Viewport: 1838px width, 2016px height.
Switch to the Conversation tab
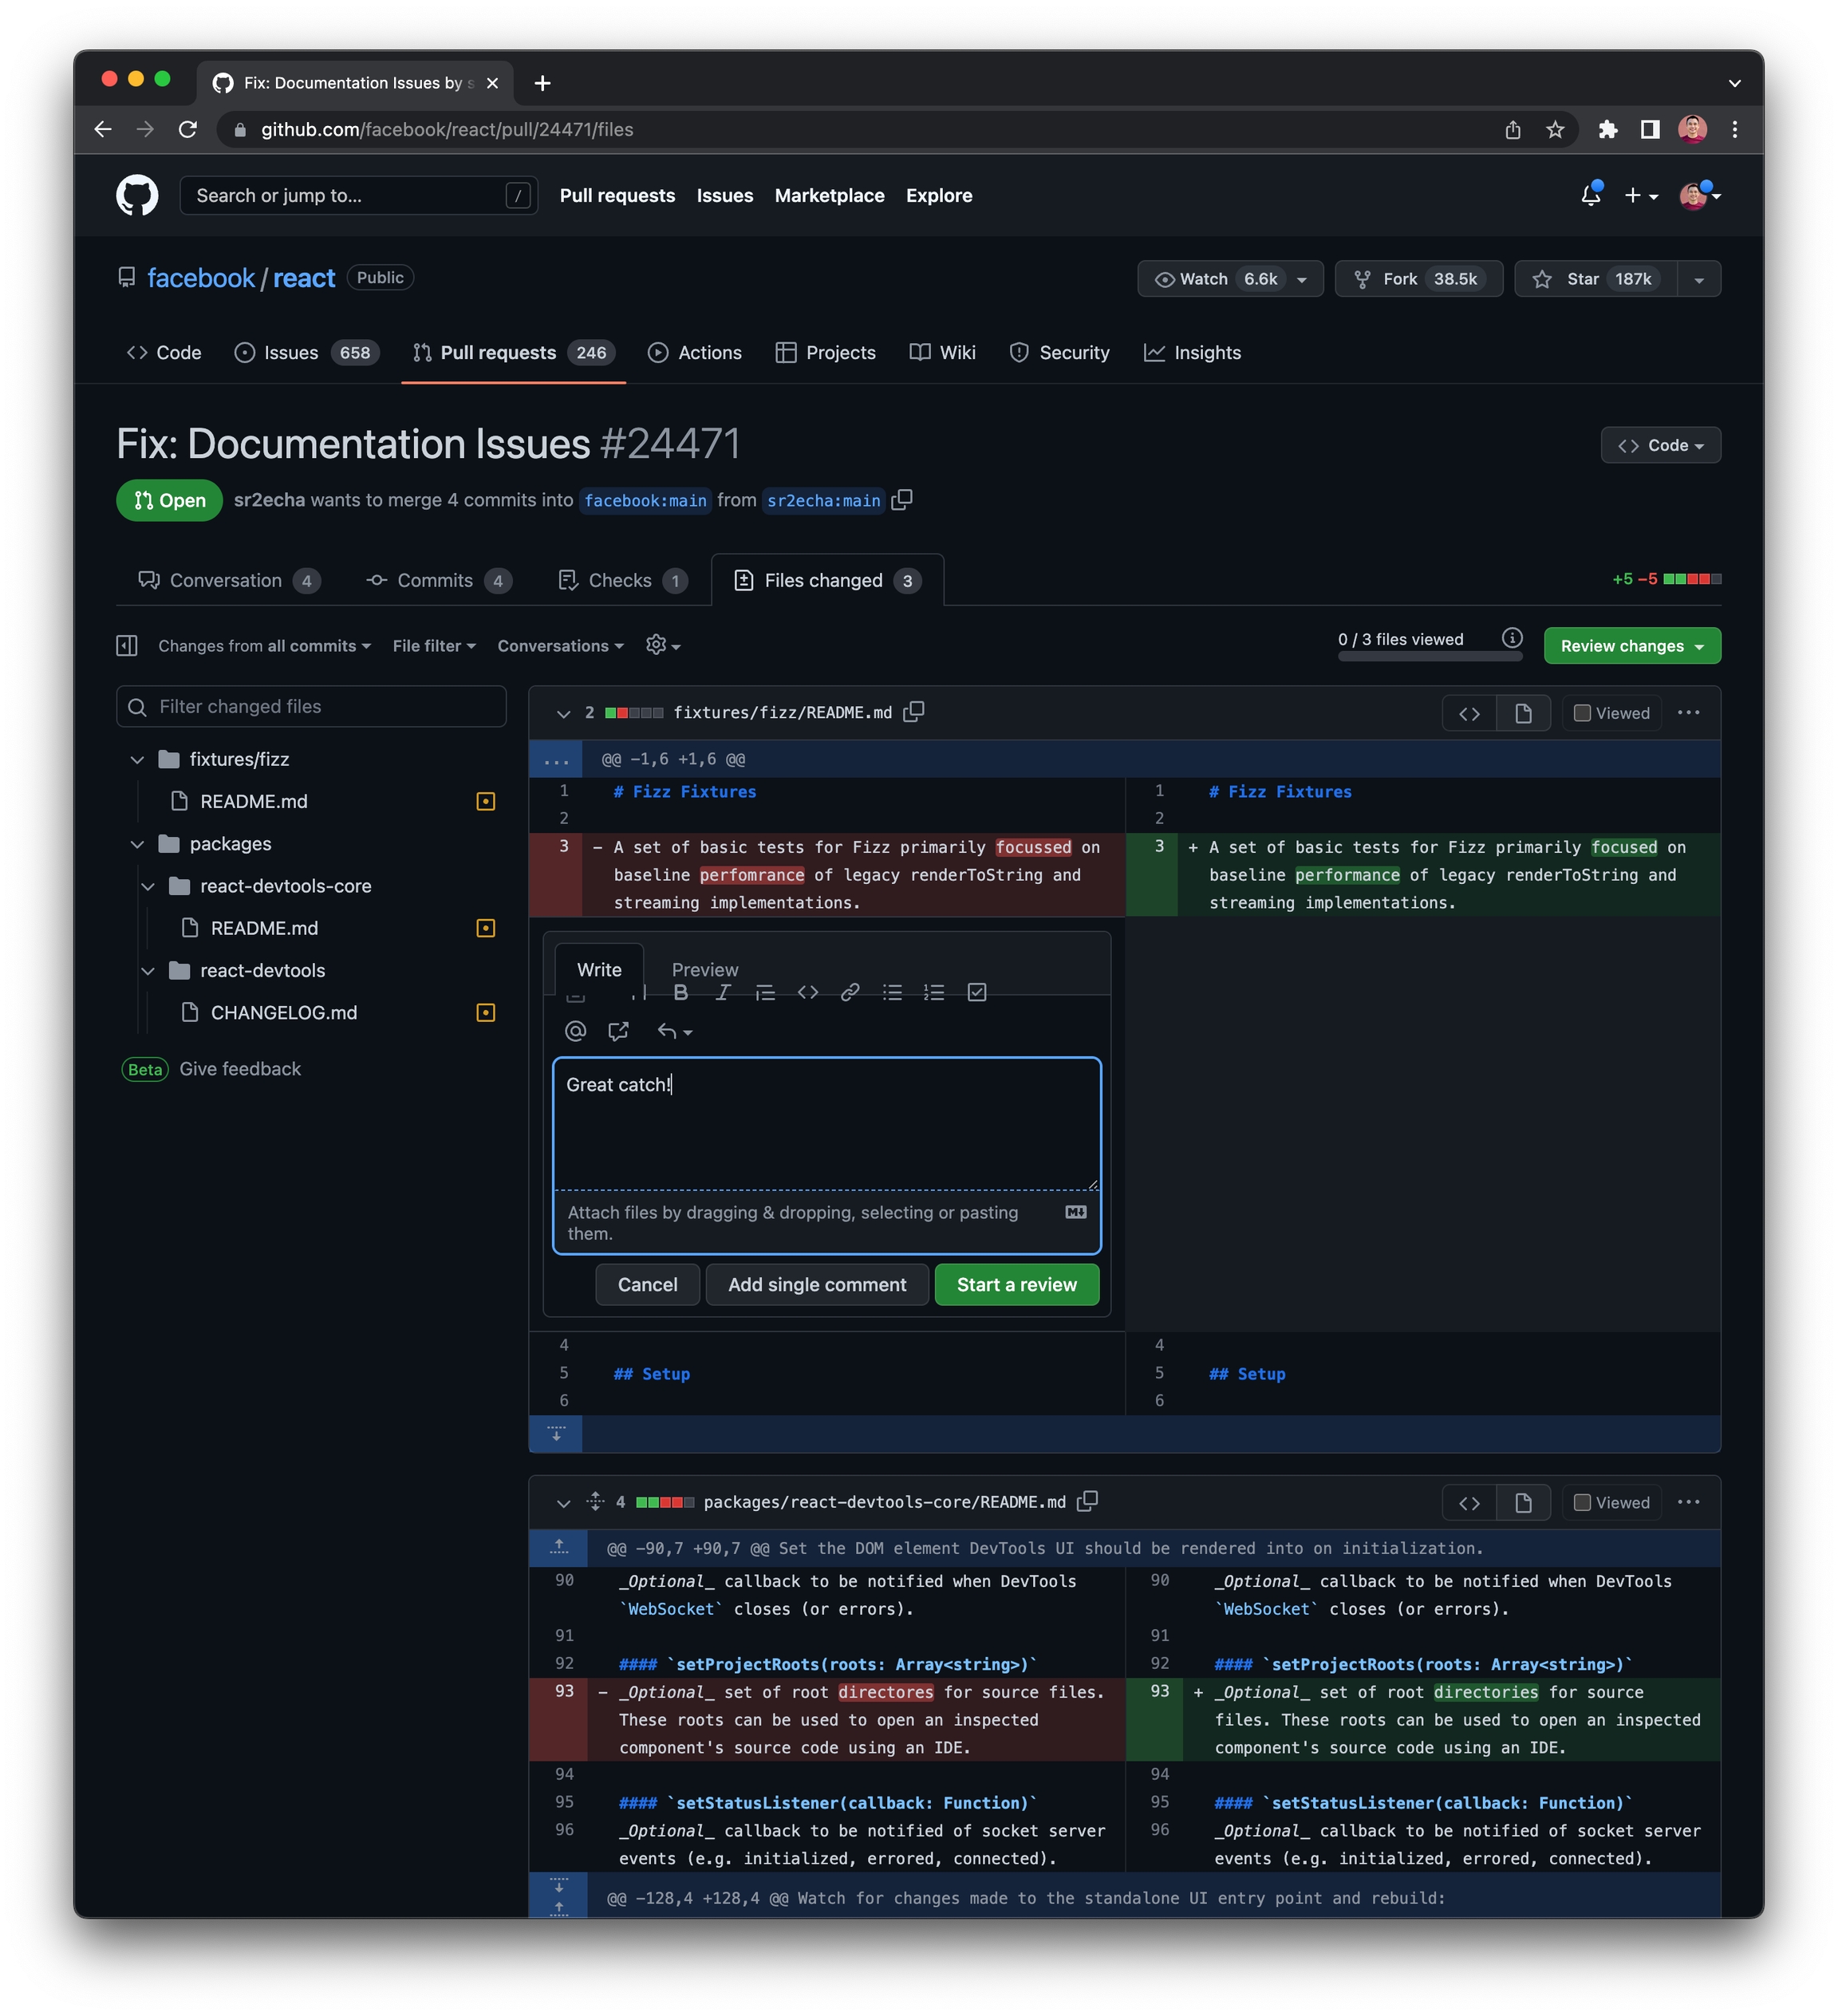pos(227,581)
